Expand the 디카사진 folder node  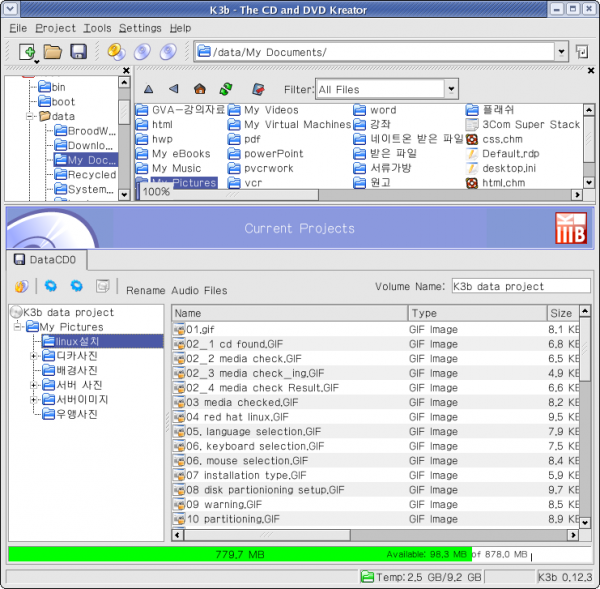(x=34, y=356)
